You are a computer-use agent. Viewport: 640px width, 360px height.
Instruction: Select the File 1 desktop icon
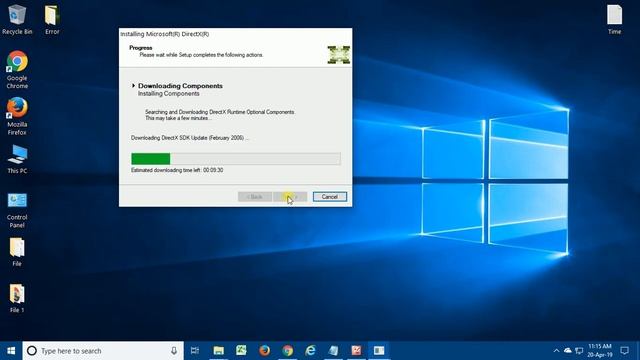point(17,298)
